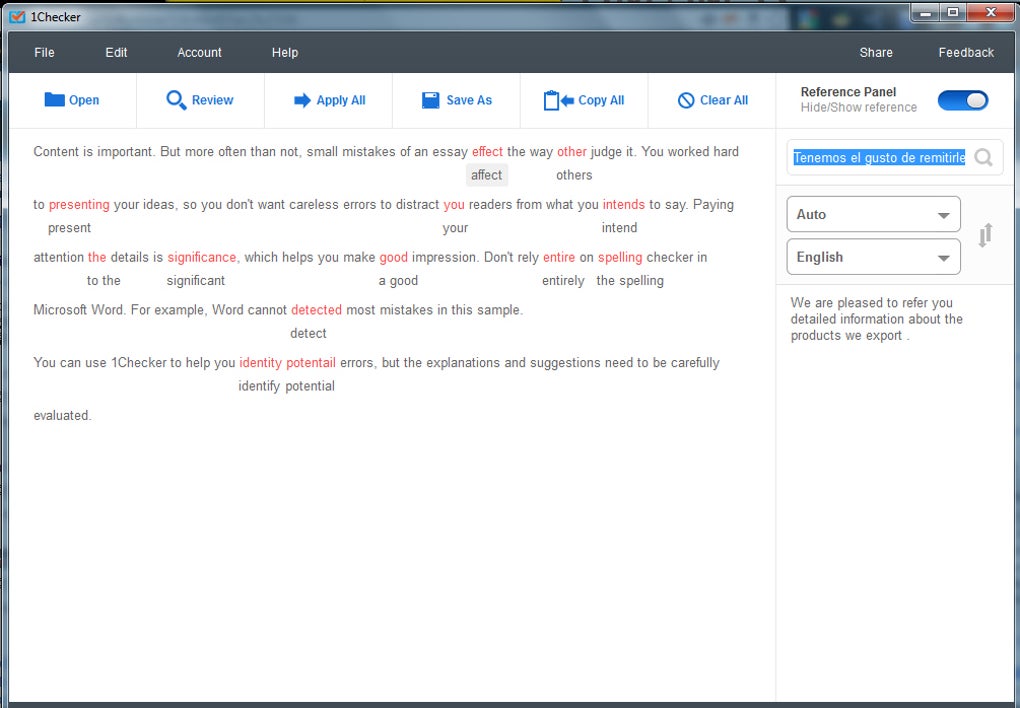Click the red word 'entire'
Image resolution: width=1020 pixels, height=708 pixels.
click(559, 257)
